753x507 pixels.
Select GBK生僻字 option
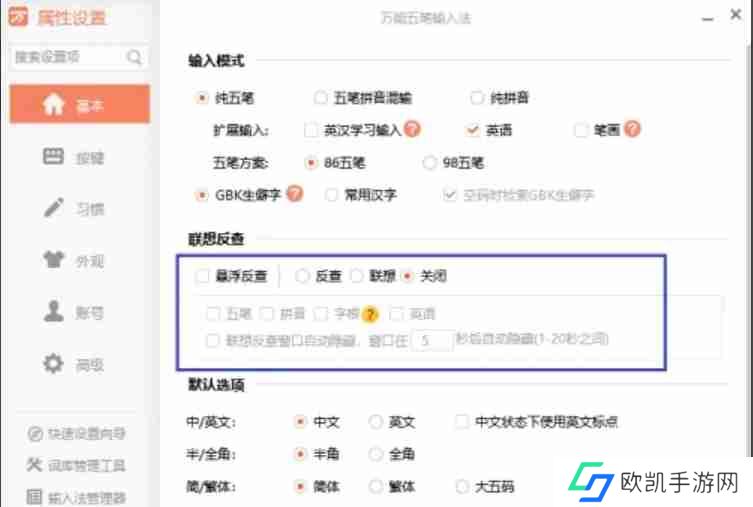click(x=202, y=195)
